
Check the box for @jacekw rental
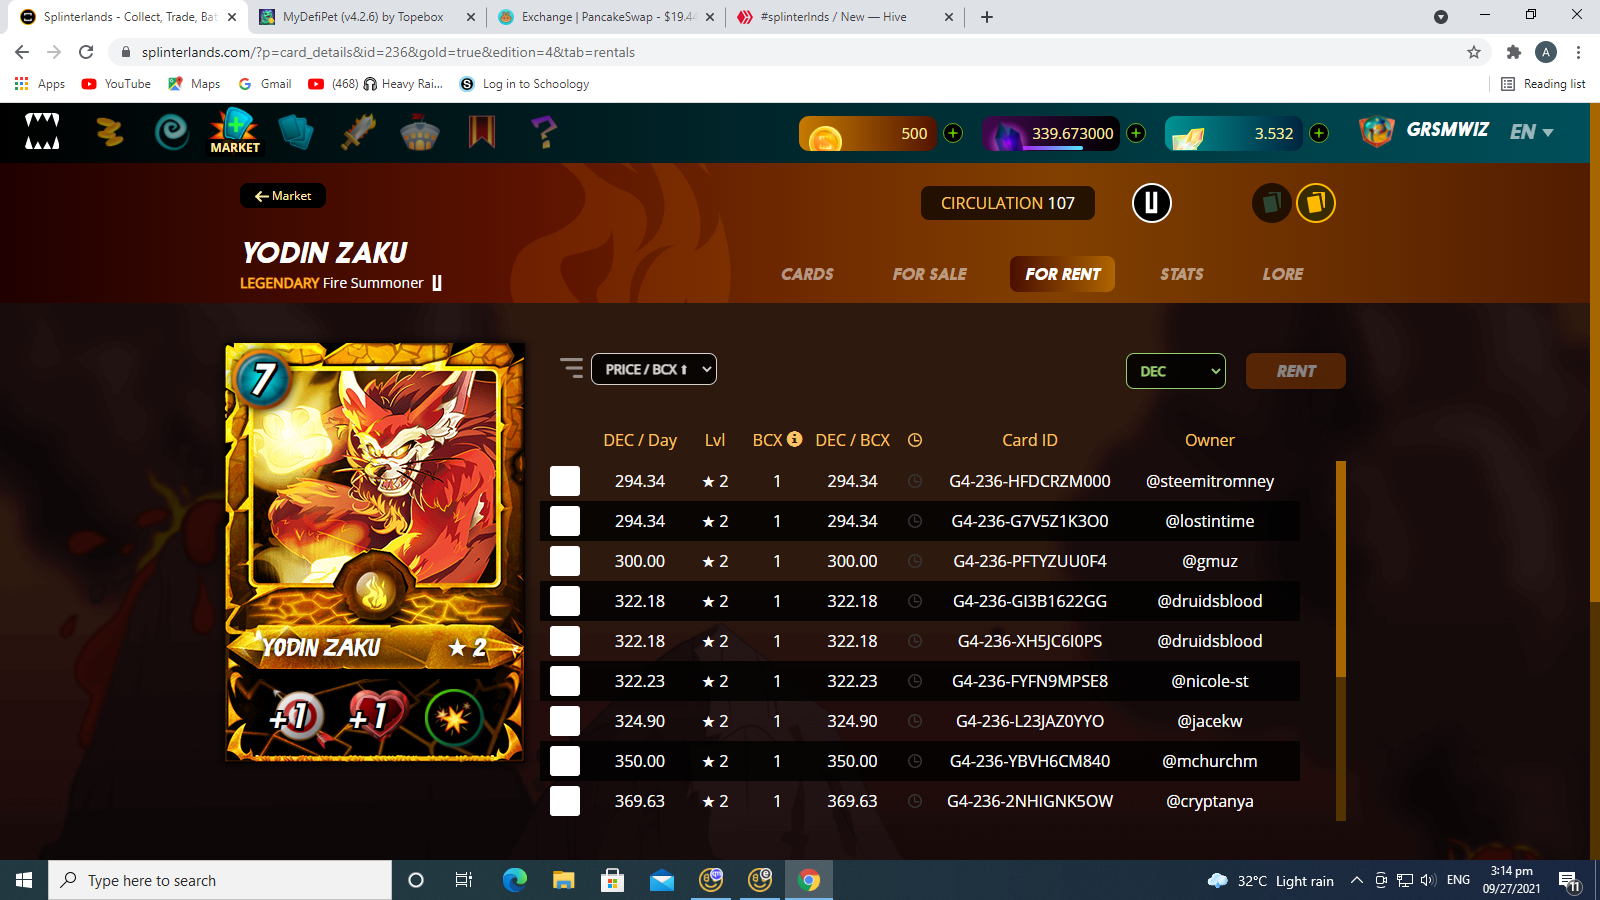(565, 721)
